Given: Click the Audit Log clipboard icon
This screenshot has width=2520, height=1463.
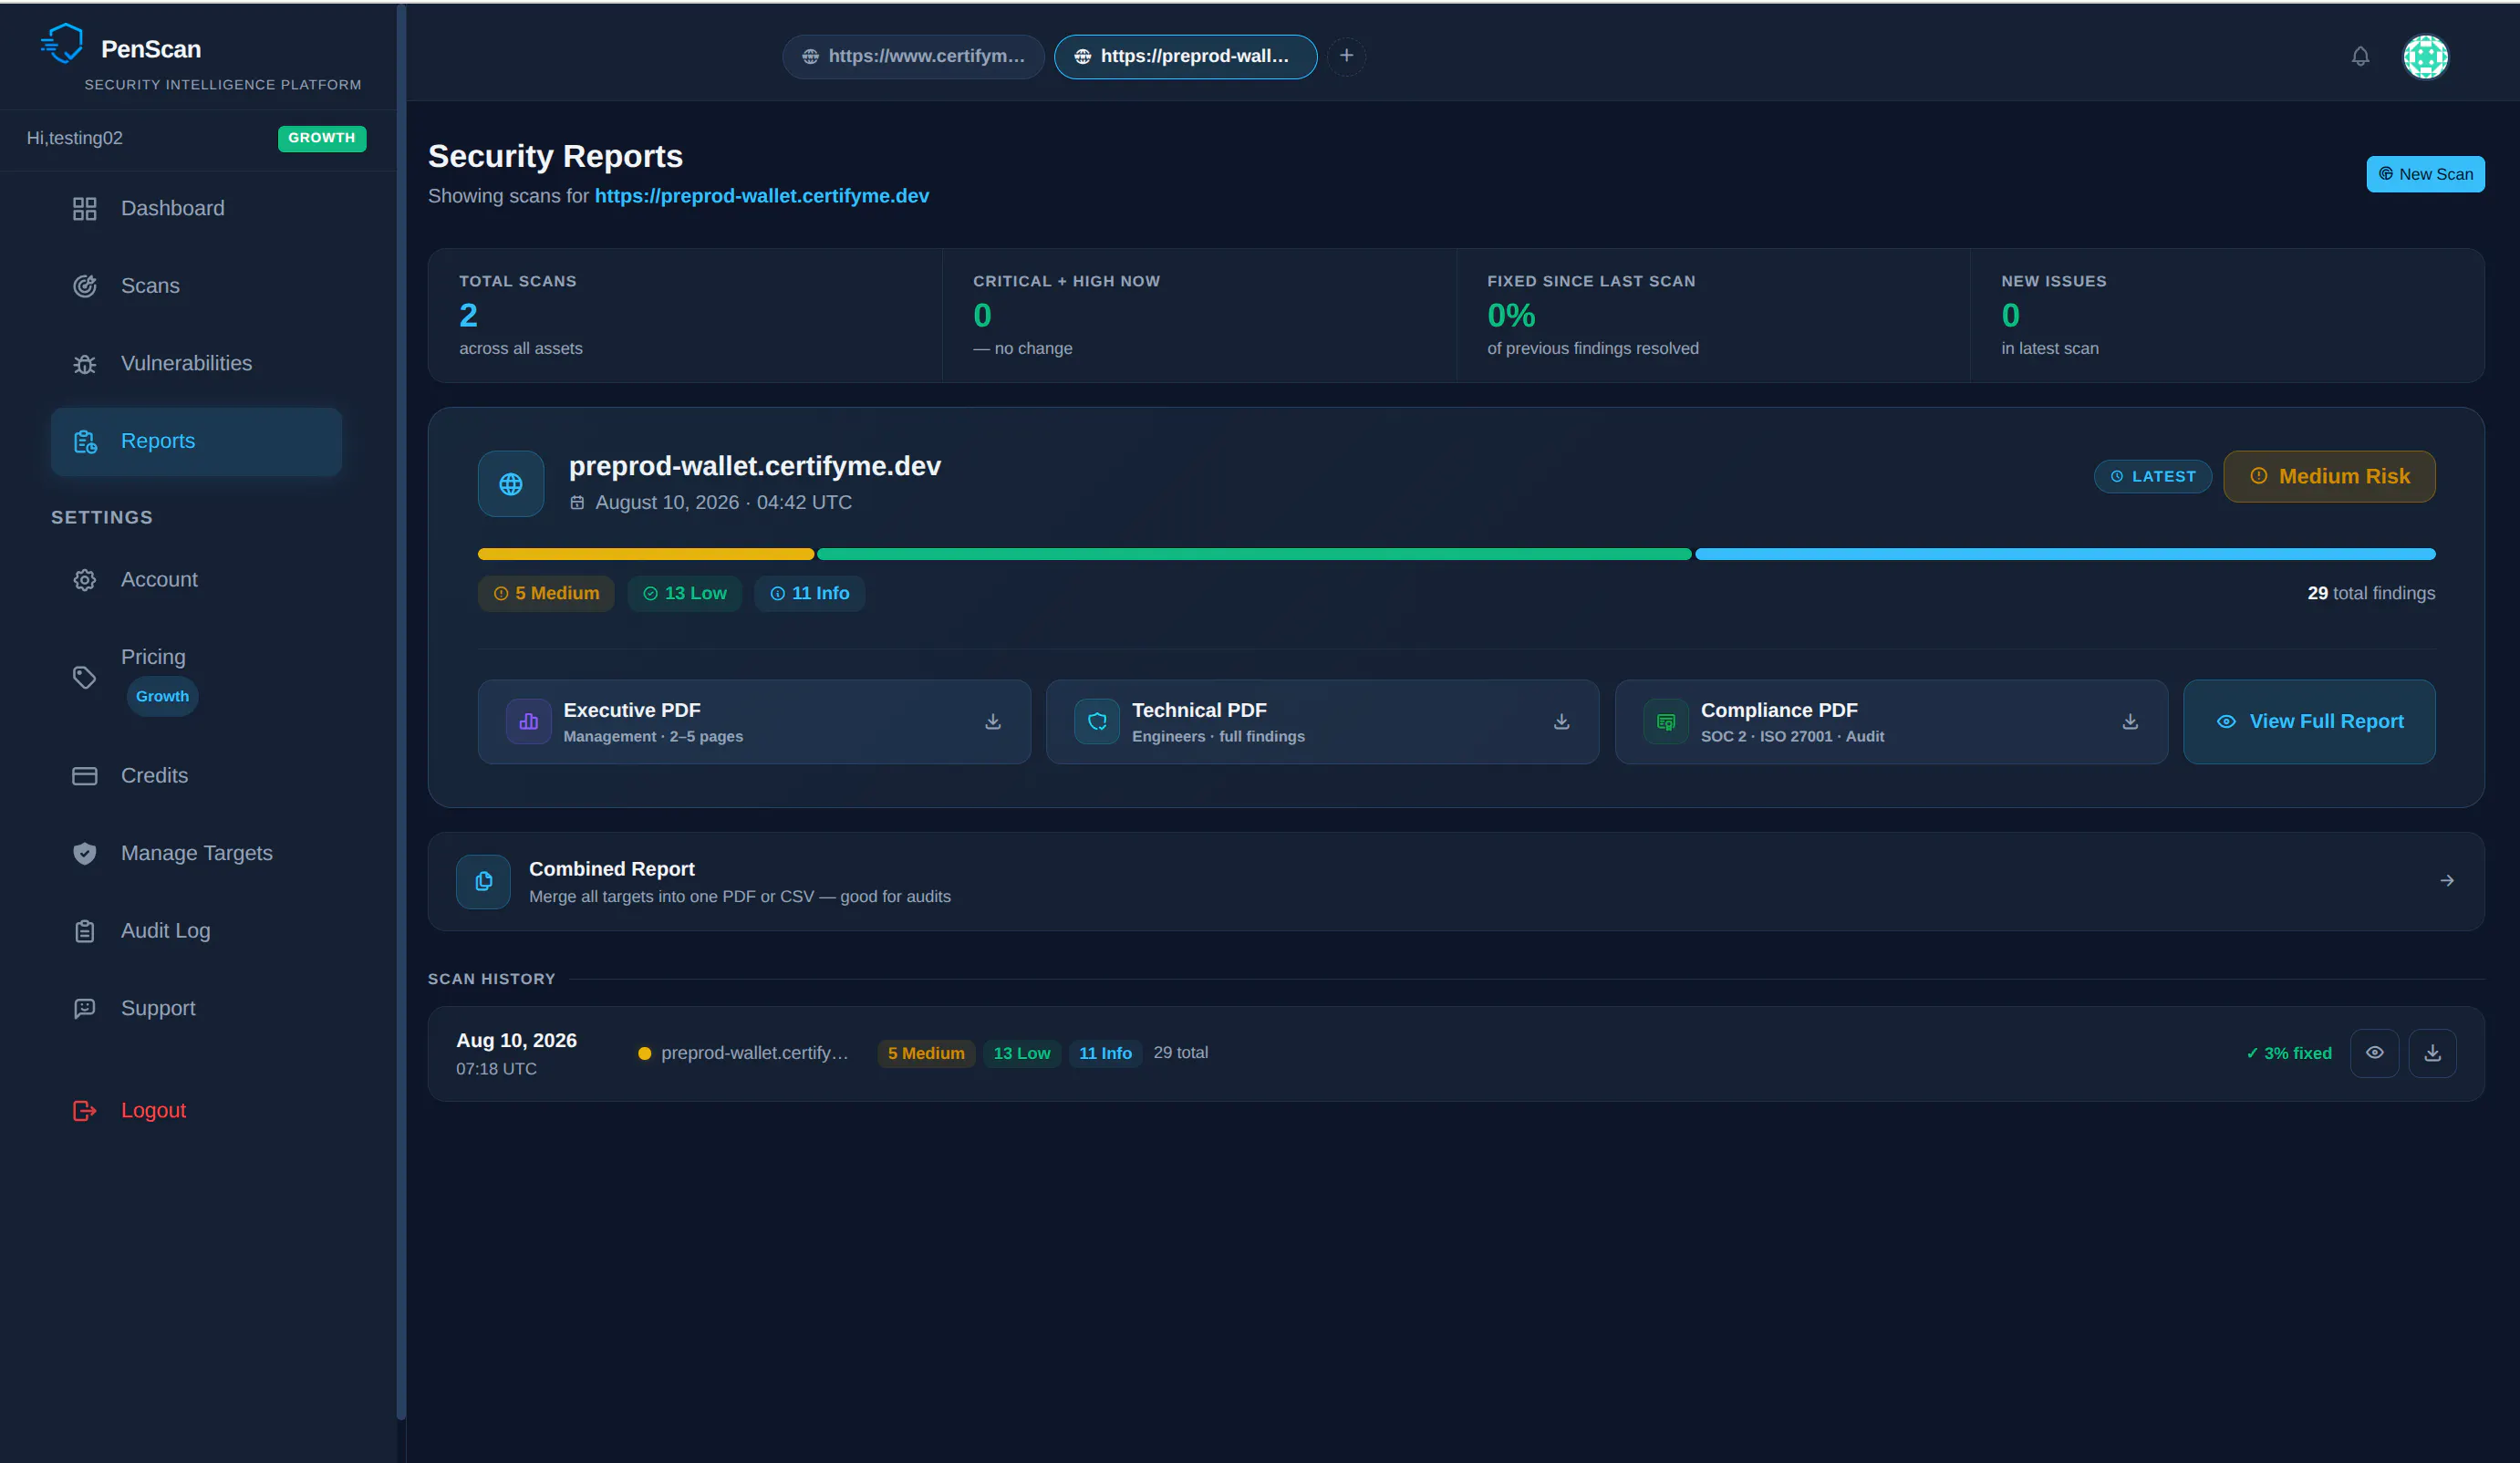Looking at the screenshot, I should (85, 931).
